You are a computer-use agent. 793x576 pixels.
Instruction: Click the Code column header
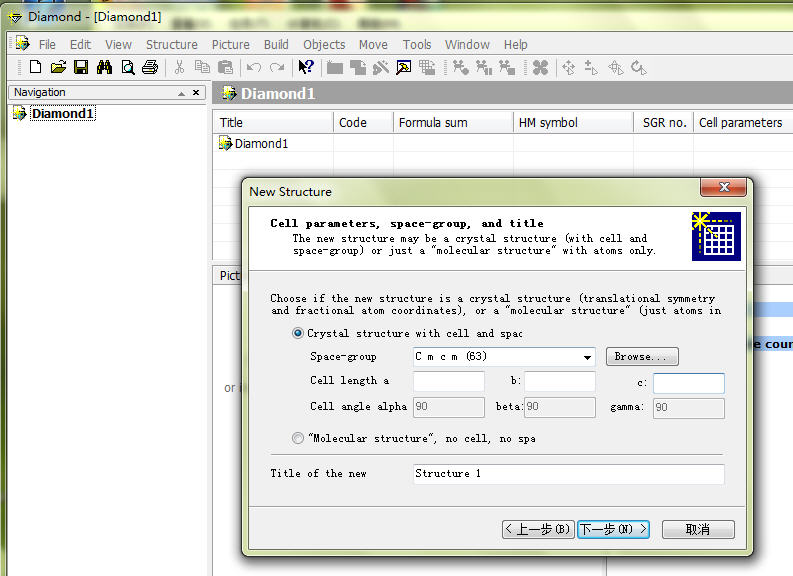coord(363,122)
